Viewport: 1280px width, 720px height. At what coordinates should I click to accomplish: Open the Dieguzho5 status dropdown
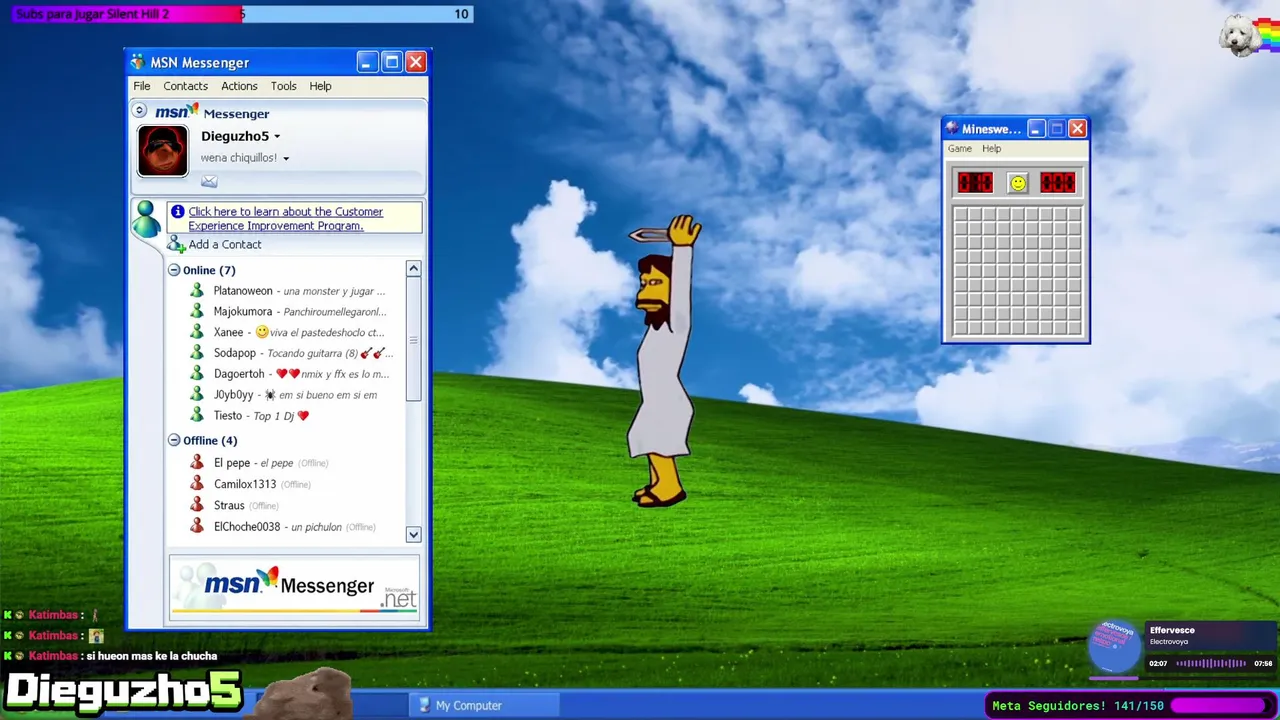(x=277, y=137)
